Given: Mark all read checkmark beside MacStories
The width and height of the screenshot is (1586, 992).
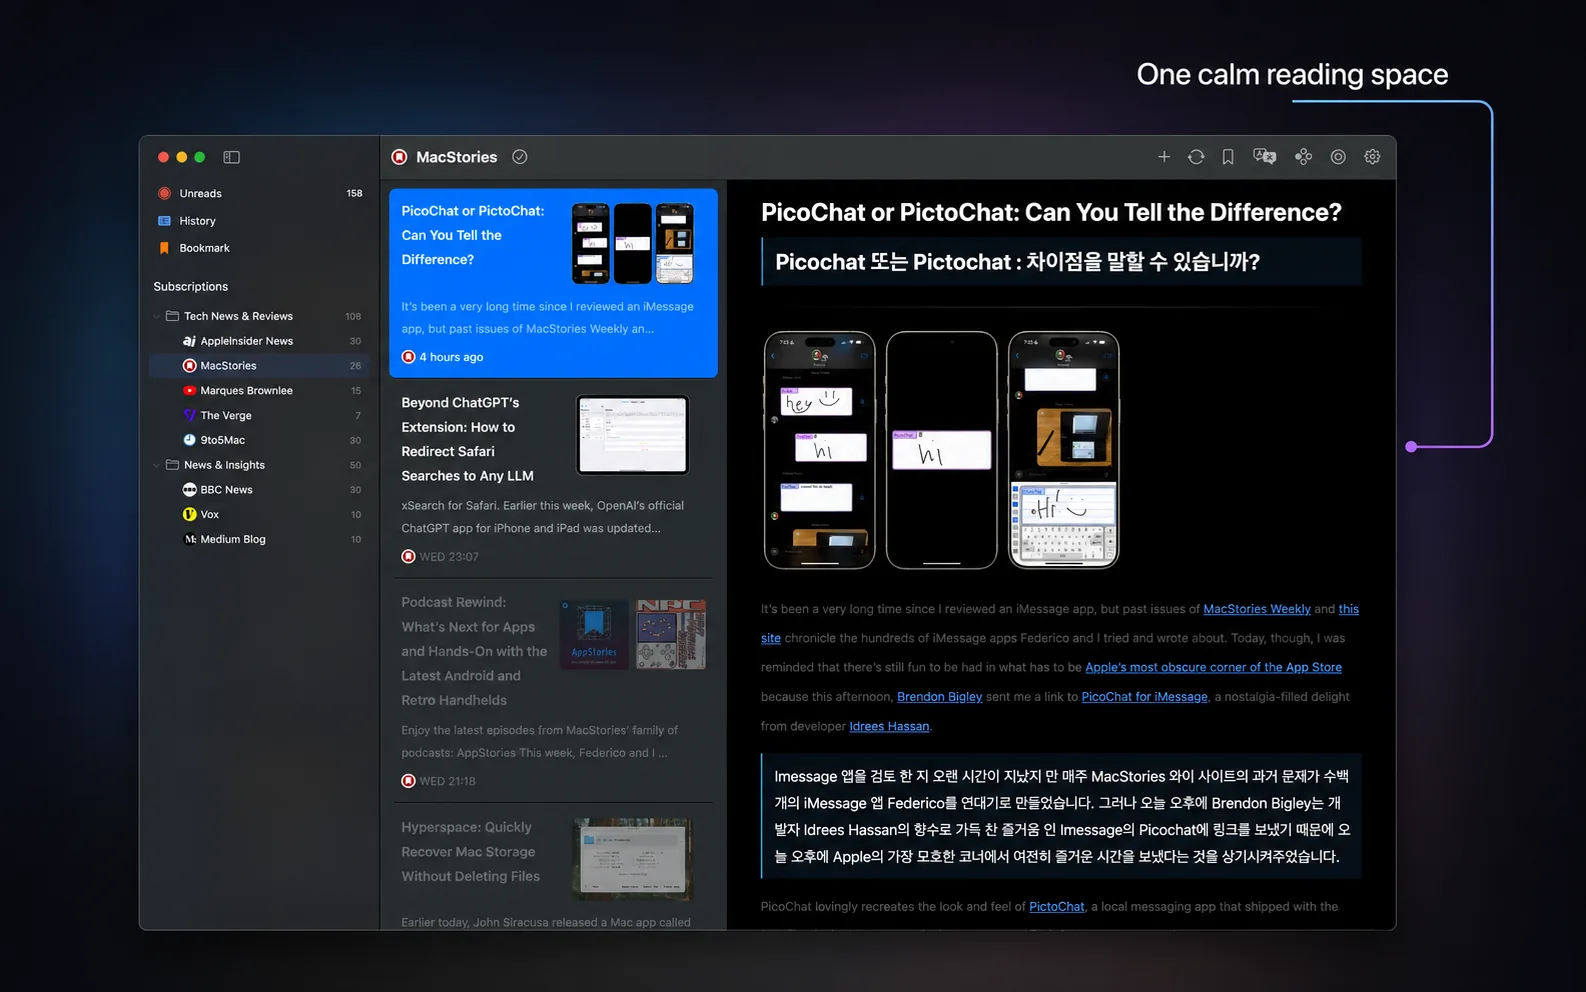Looking at the screenshot, I should pos(520,157).
